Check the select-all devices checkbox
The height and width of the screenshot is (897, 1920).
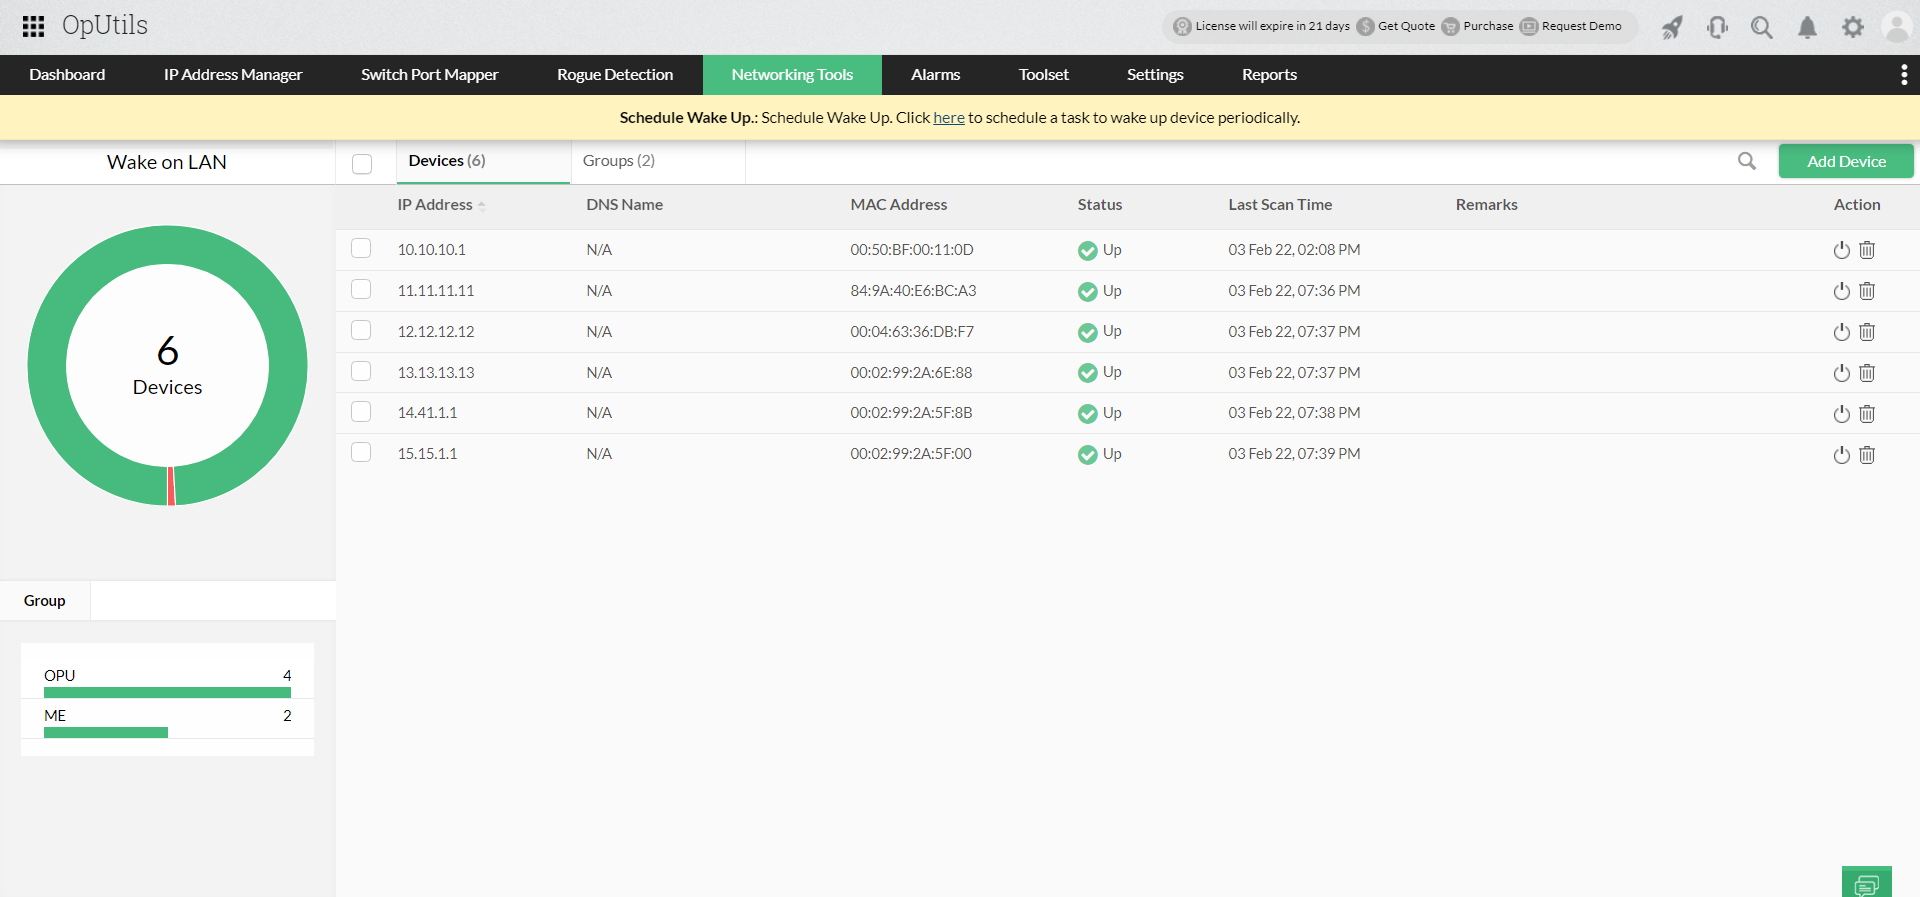click(362, 164)
